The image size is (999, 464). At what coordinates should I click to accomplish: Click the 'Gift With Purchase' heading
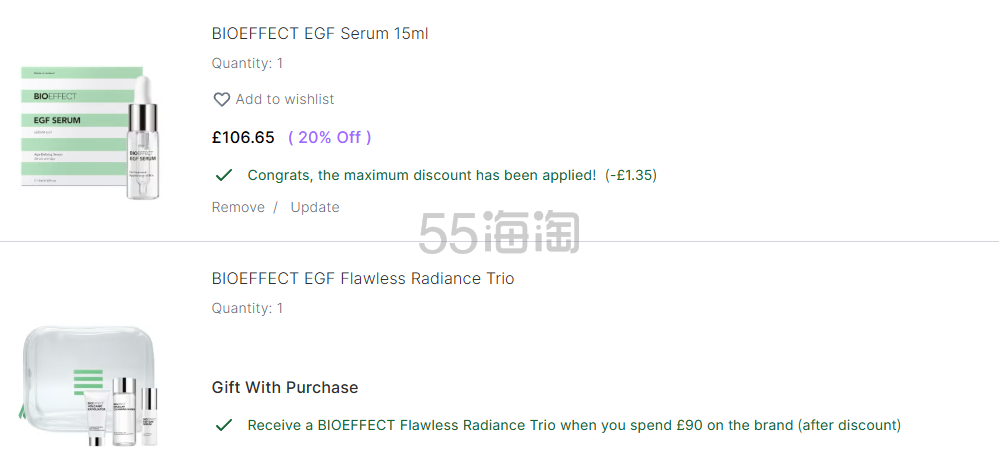[285, 388]
